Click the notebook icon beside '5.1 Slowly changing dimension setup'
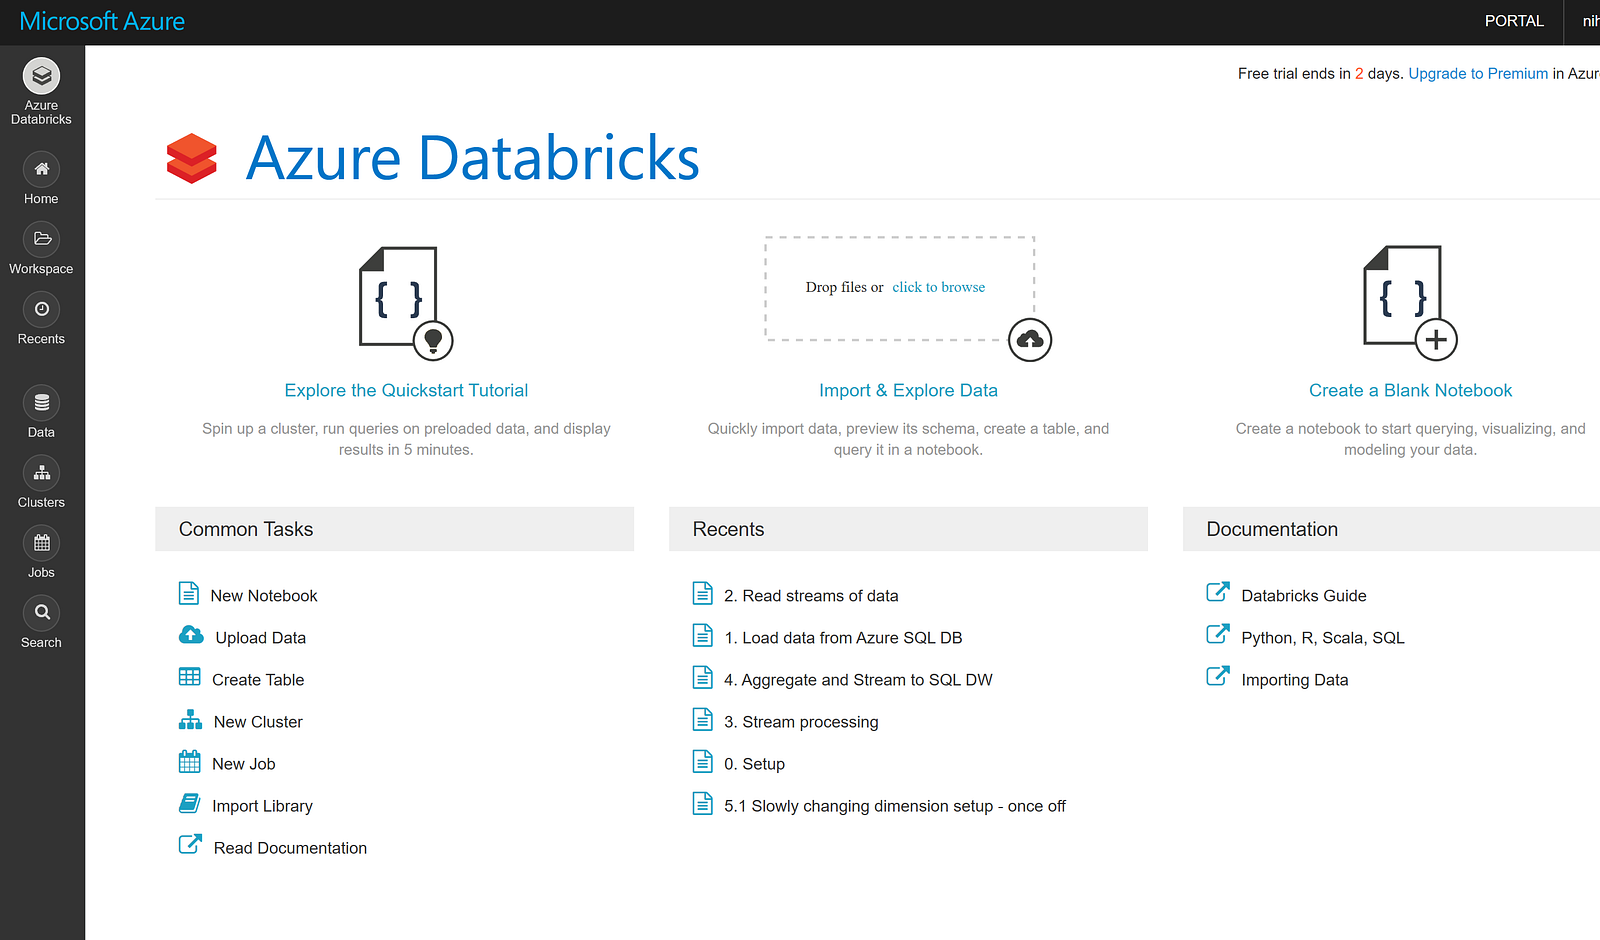The image size is (1600, 940). tap(703, 803)
